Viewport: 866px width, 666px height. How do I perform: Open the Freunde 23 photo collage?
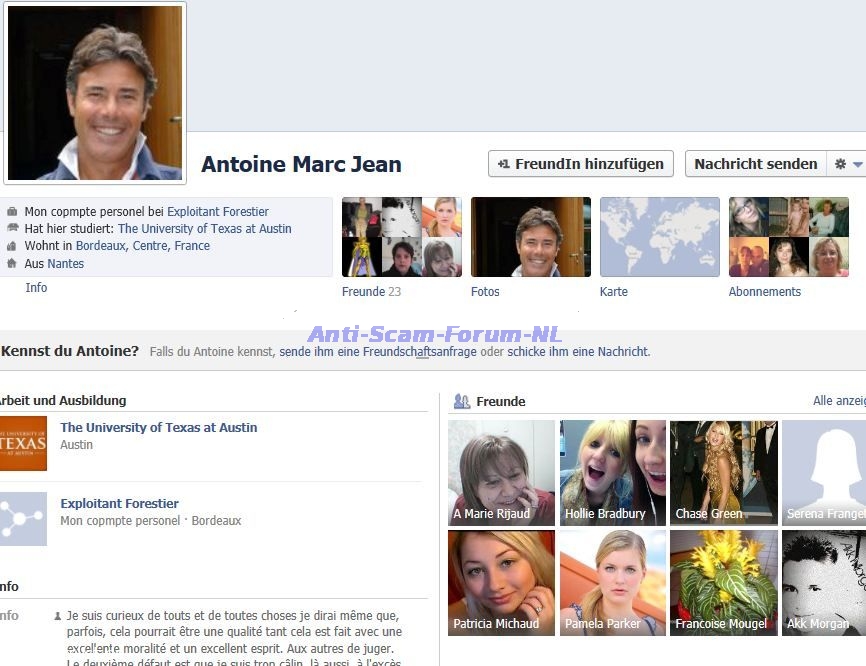pos(401,237)
